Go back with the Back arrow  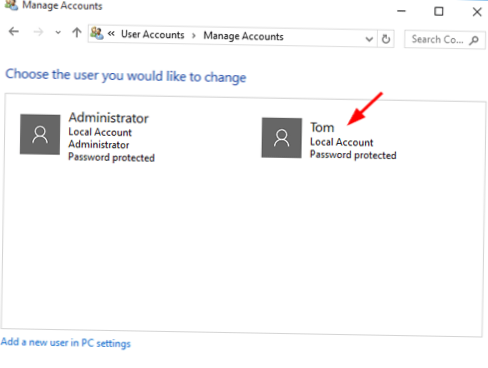[14, 32]
